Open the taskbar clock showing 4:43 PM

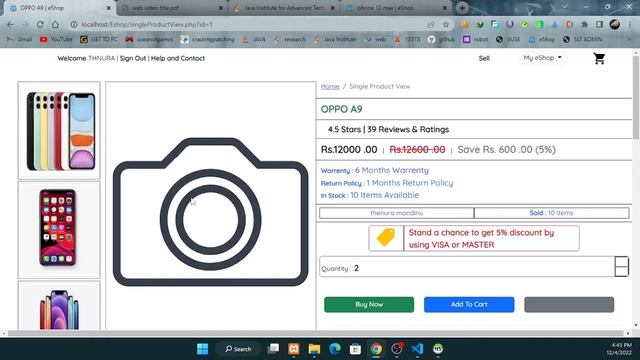(619, 349)
